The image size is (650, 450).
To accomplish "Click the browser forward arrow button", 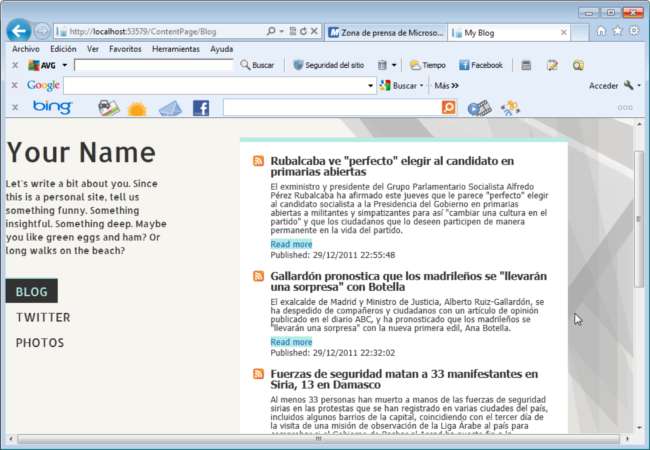I will (x=41, y=31).
